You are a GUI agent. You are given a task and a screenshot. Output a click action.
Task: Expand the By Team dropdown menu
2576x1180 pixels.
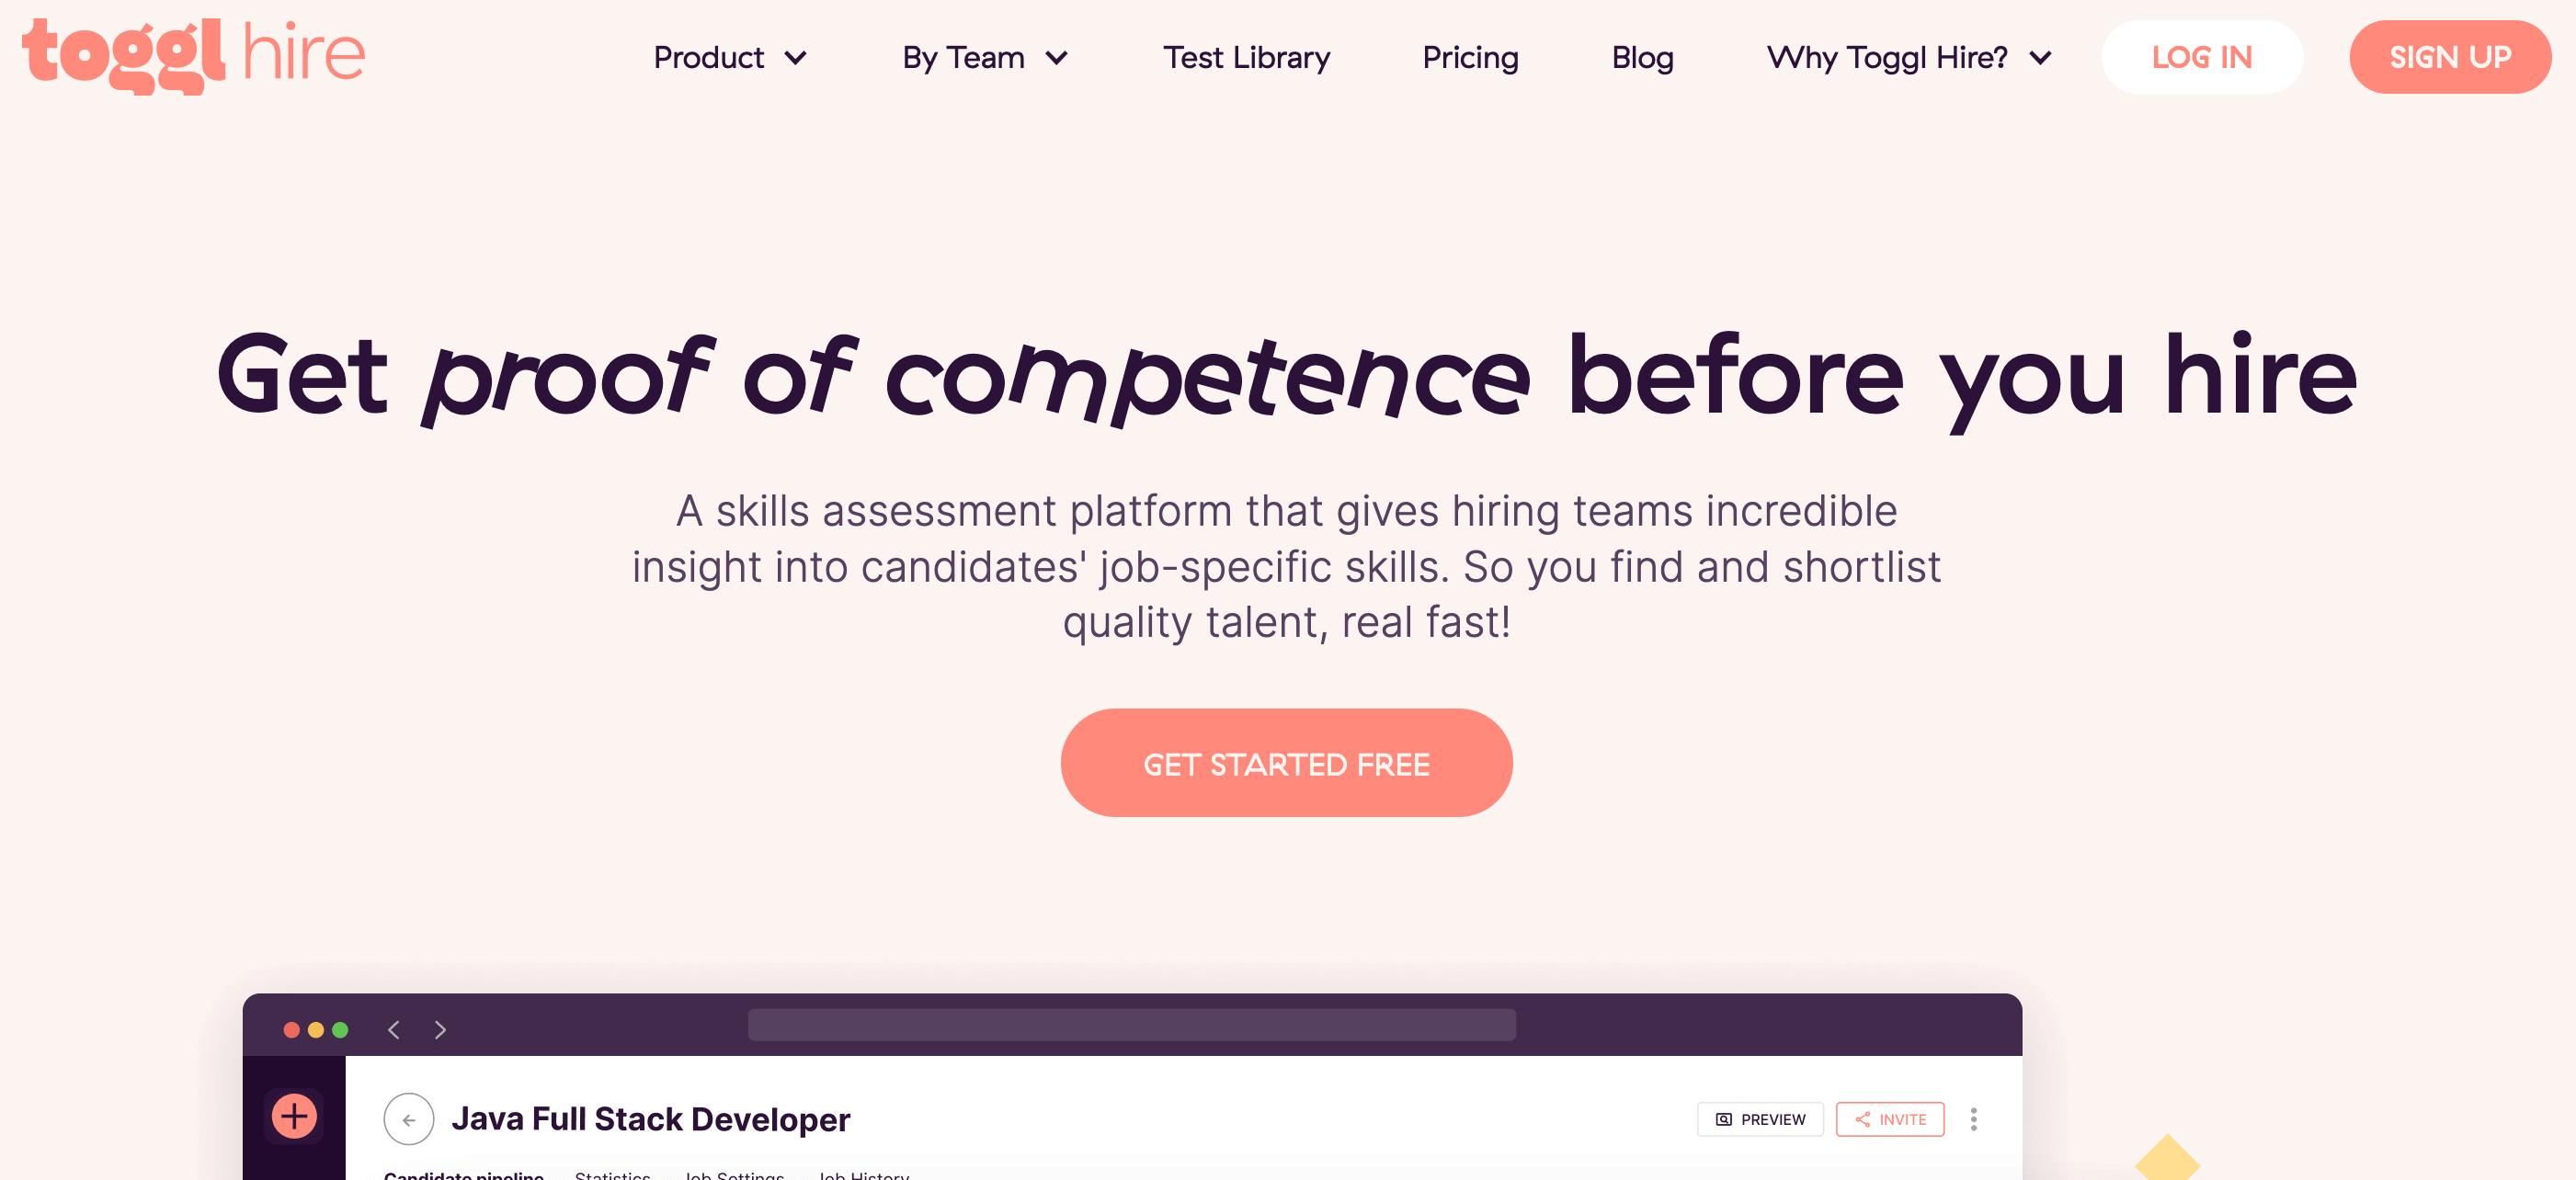click(981, 58)
